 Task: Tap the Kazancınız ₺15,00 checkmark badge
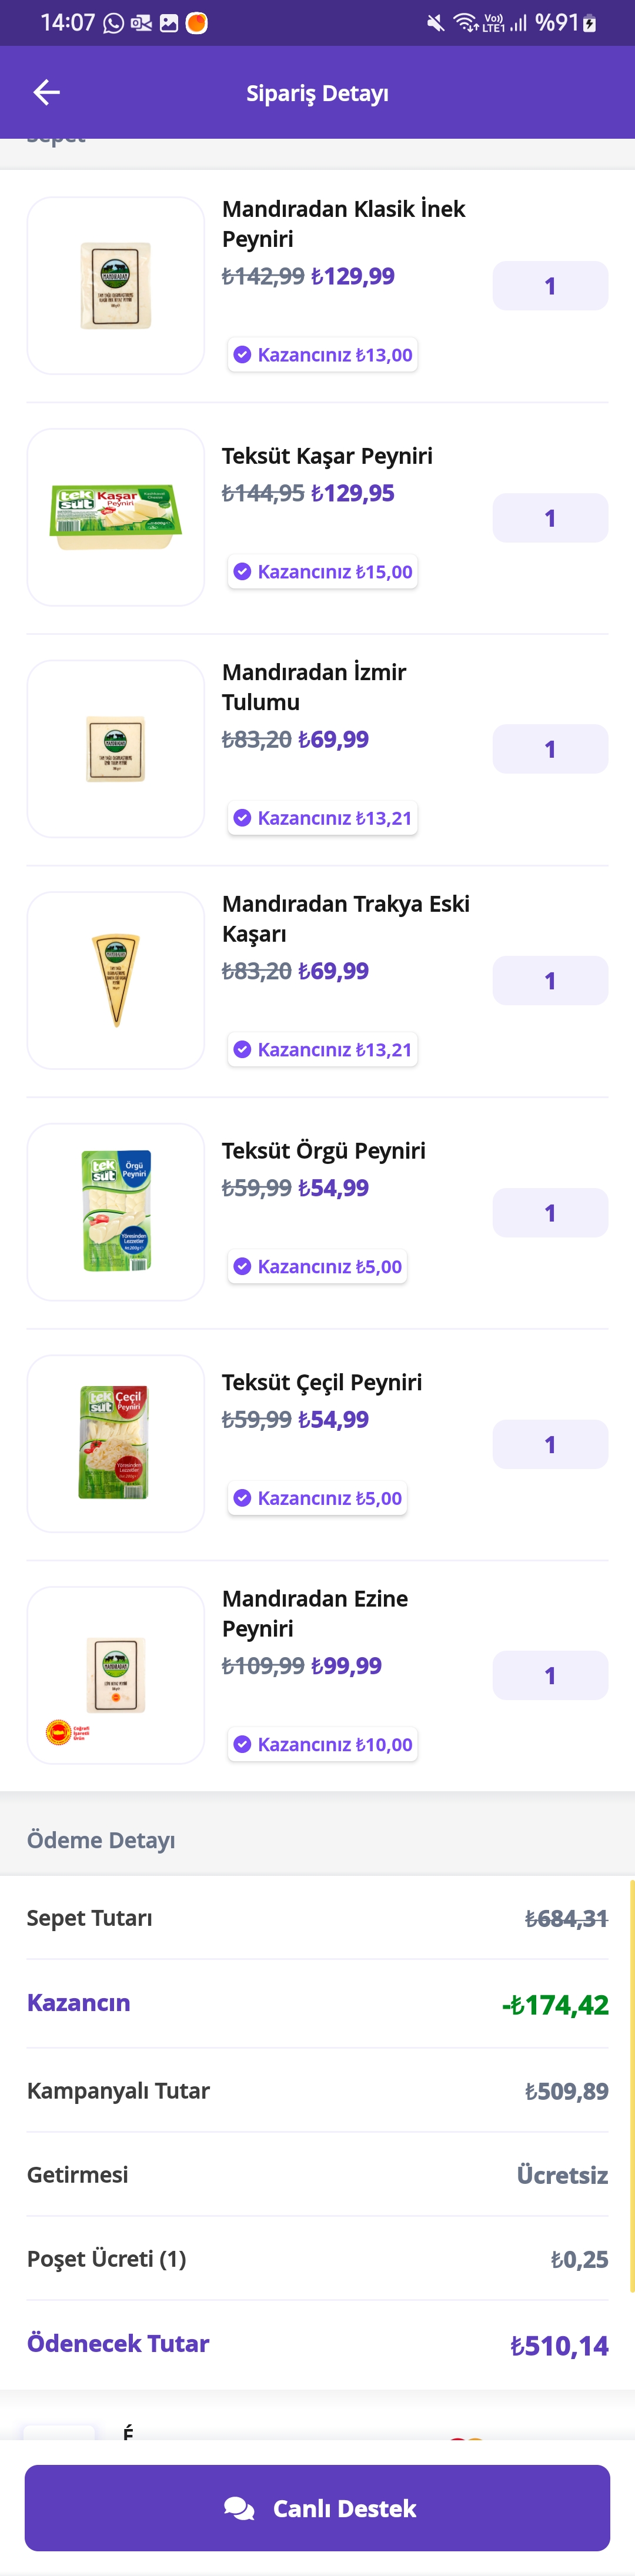coord(322,572)
